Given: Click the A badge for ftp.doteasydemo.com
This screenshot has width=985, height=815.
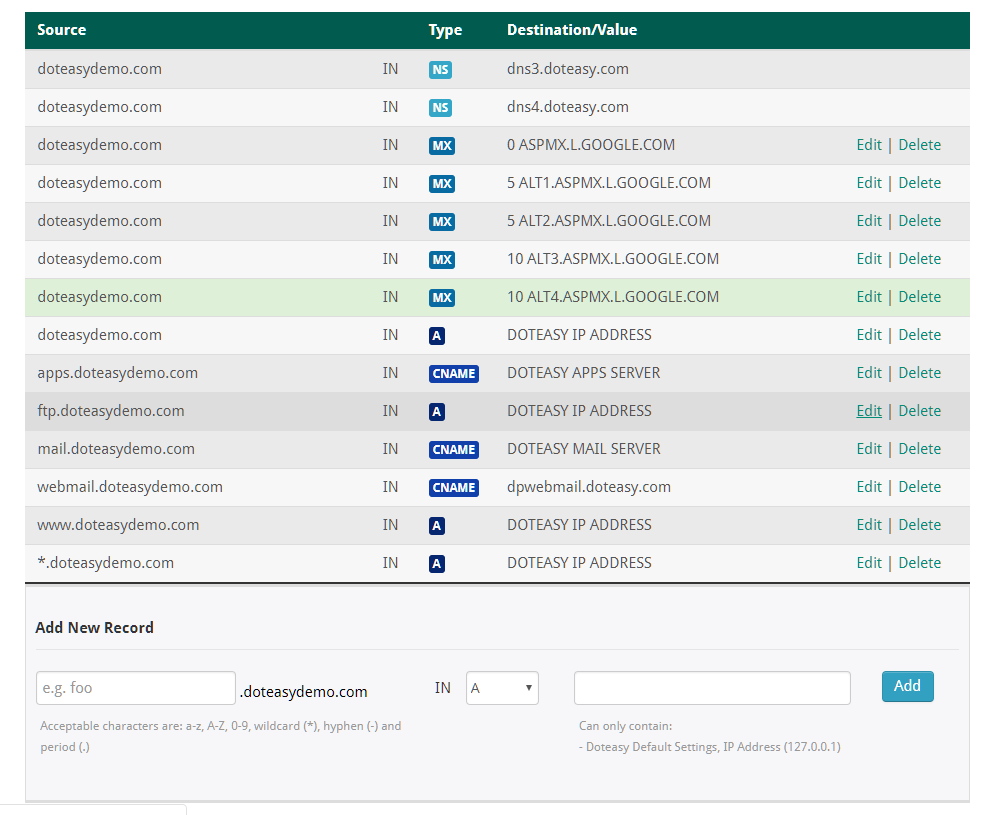Looking at the screenshot, I should click(x=436, y=412).
